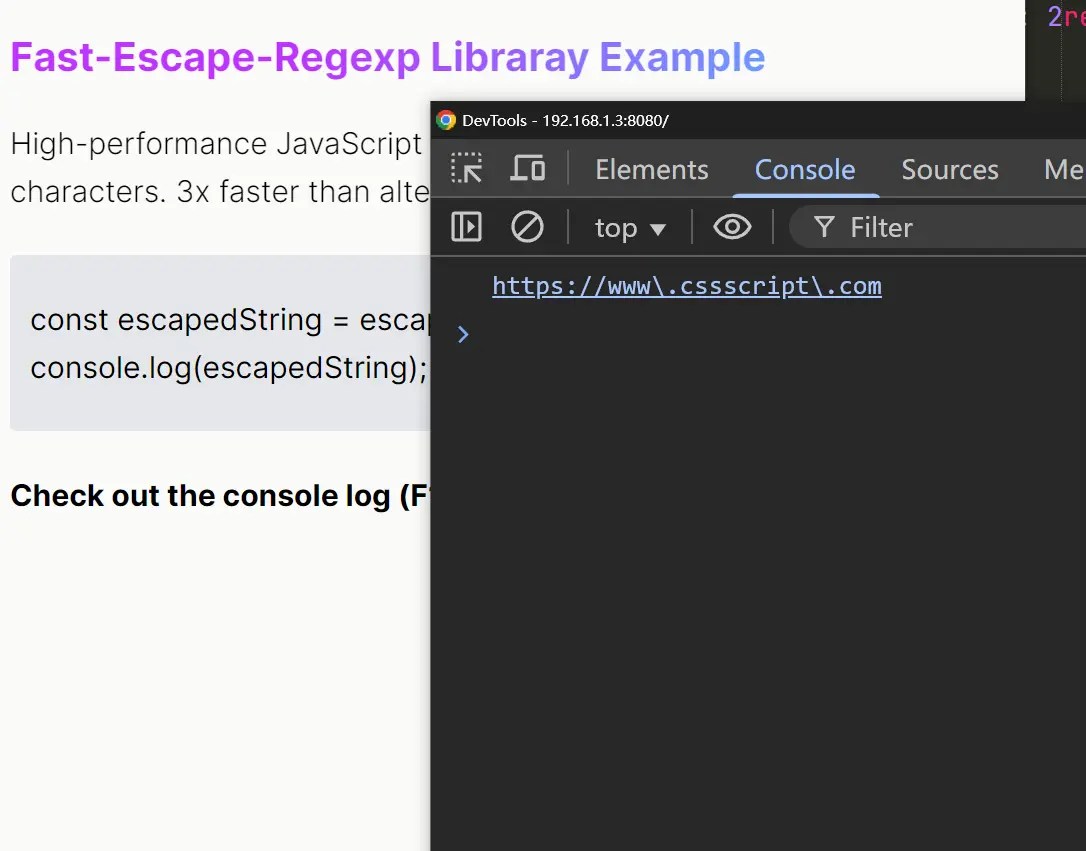
Task: Open the Sources panel
Action: click(x=949, y=169)
